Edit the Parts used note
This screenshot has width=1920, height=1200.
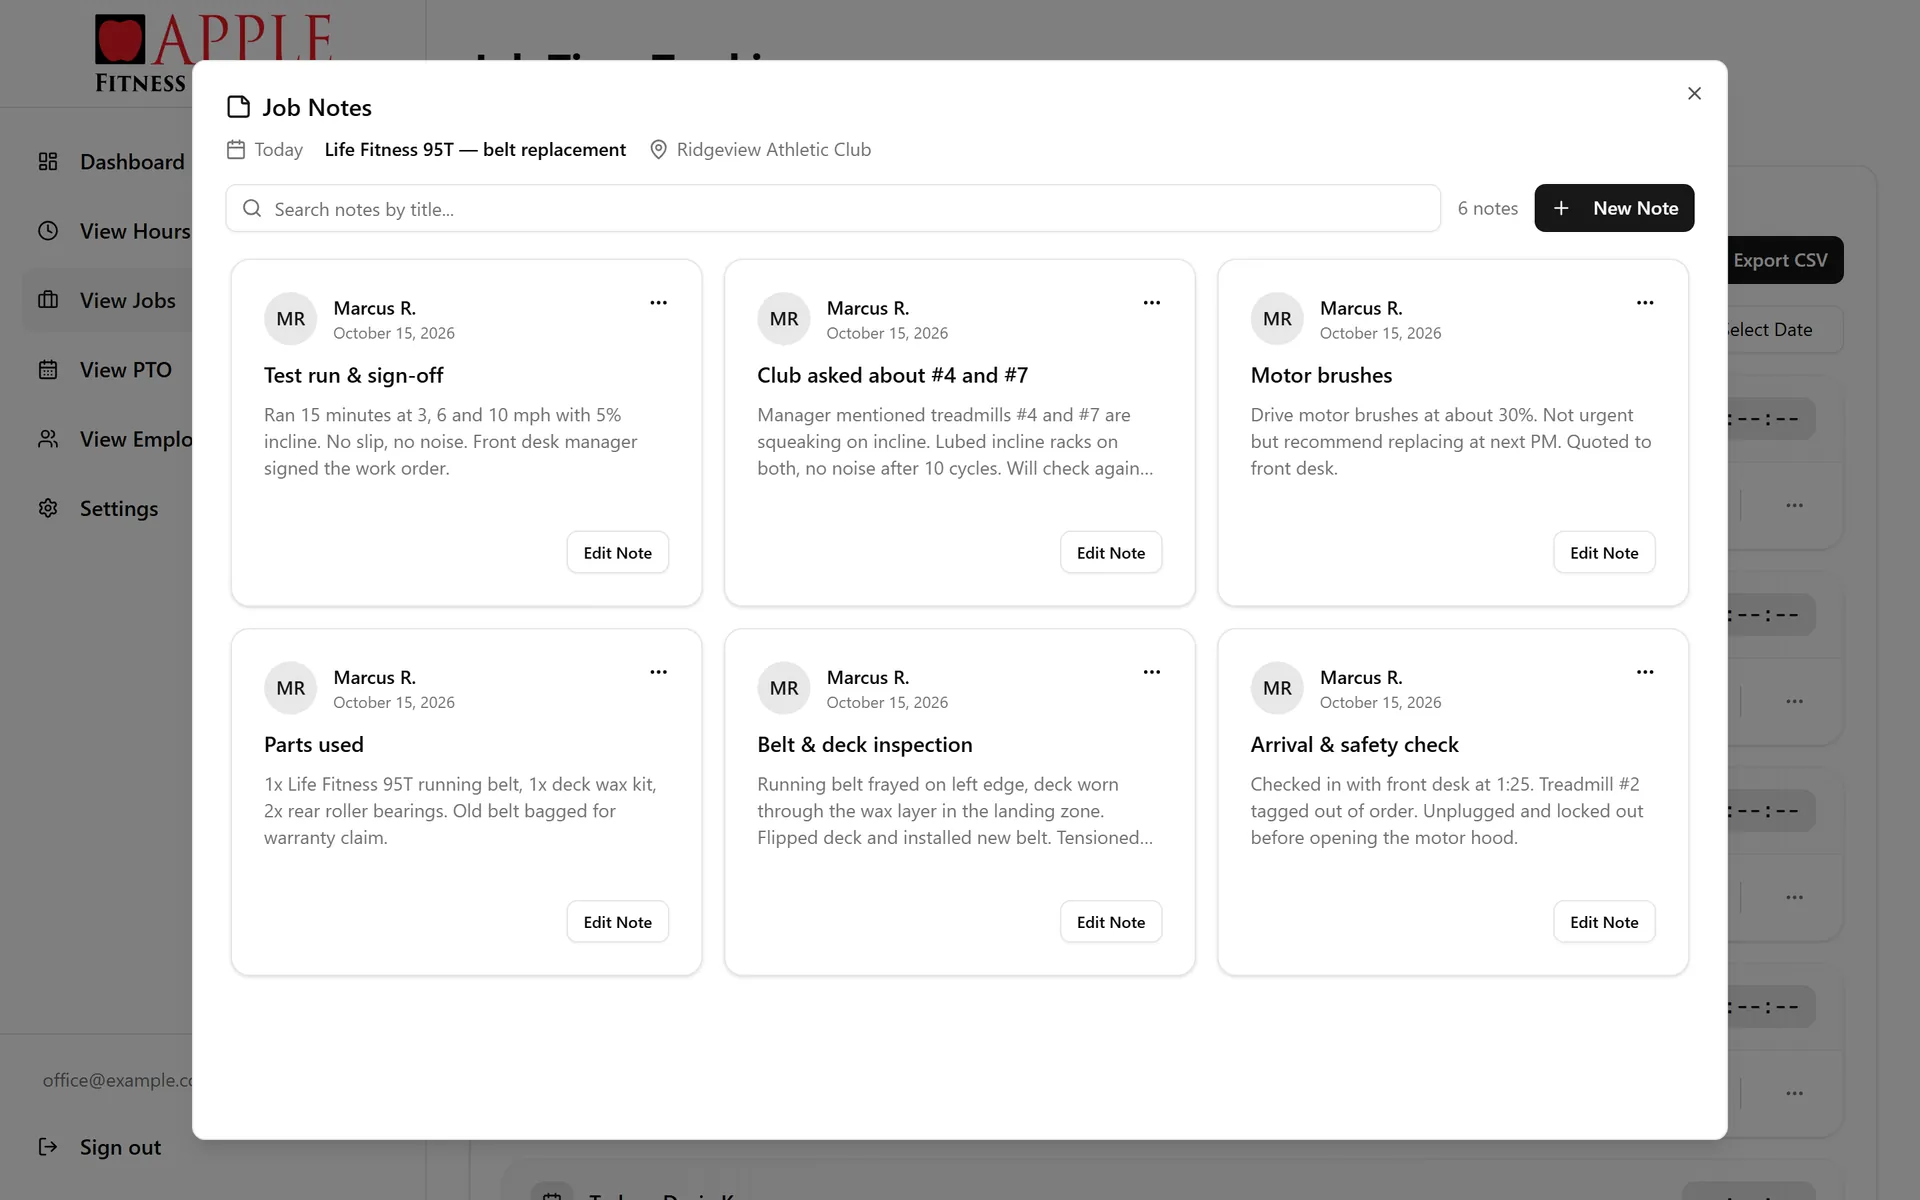point(618,922)
